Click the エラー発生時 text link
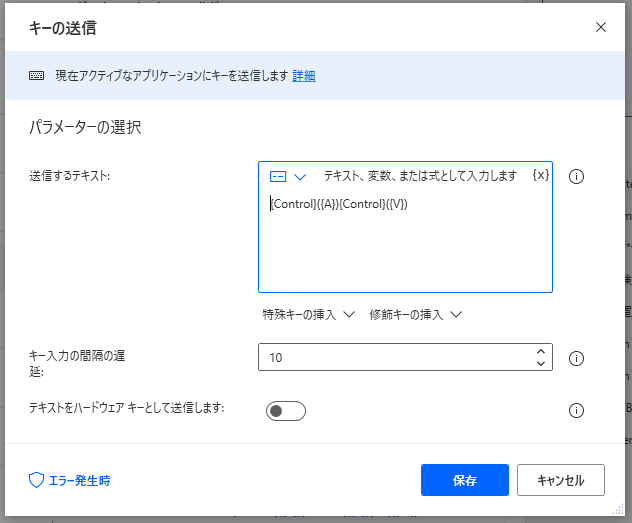632x523 pixels. click(x=80, y=480)
